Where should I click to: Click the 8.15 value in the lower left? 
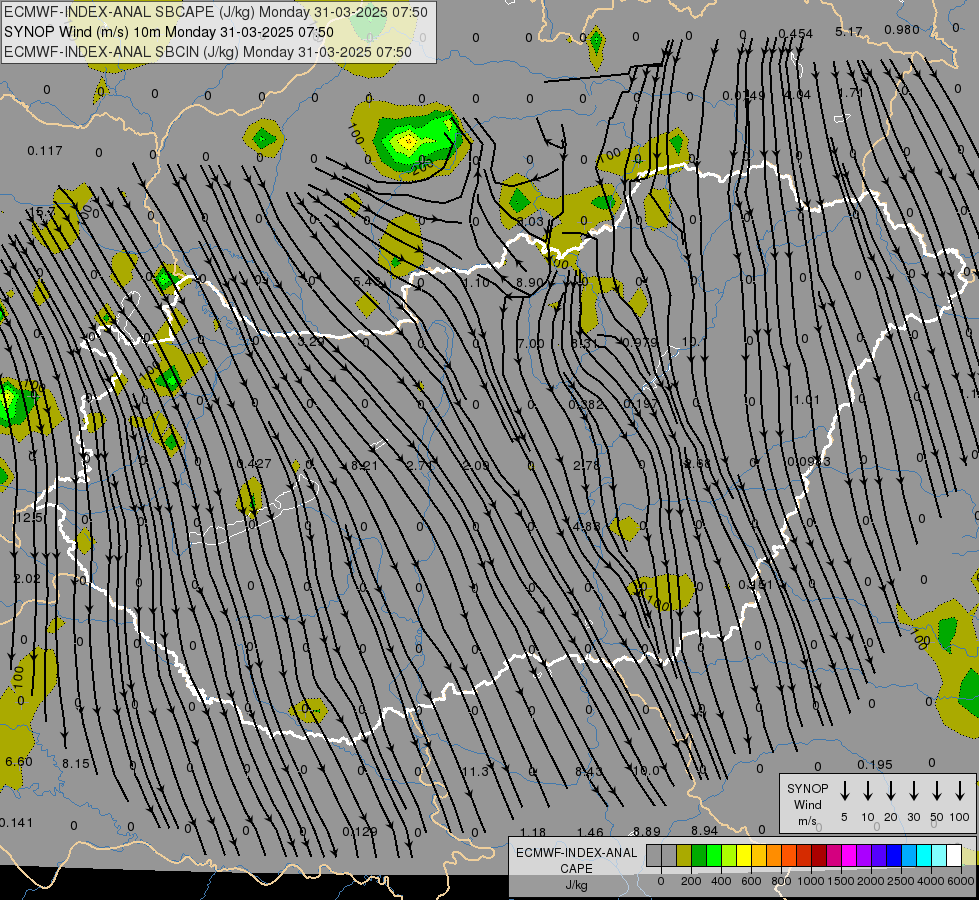tap(76, 763)
